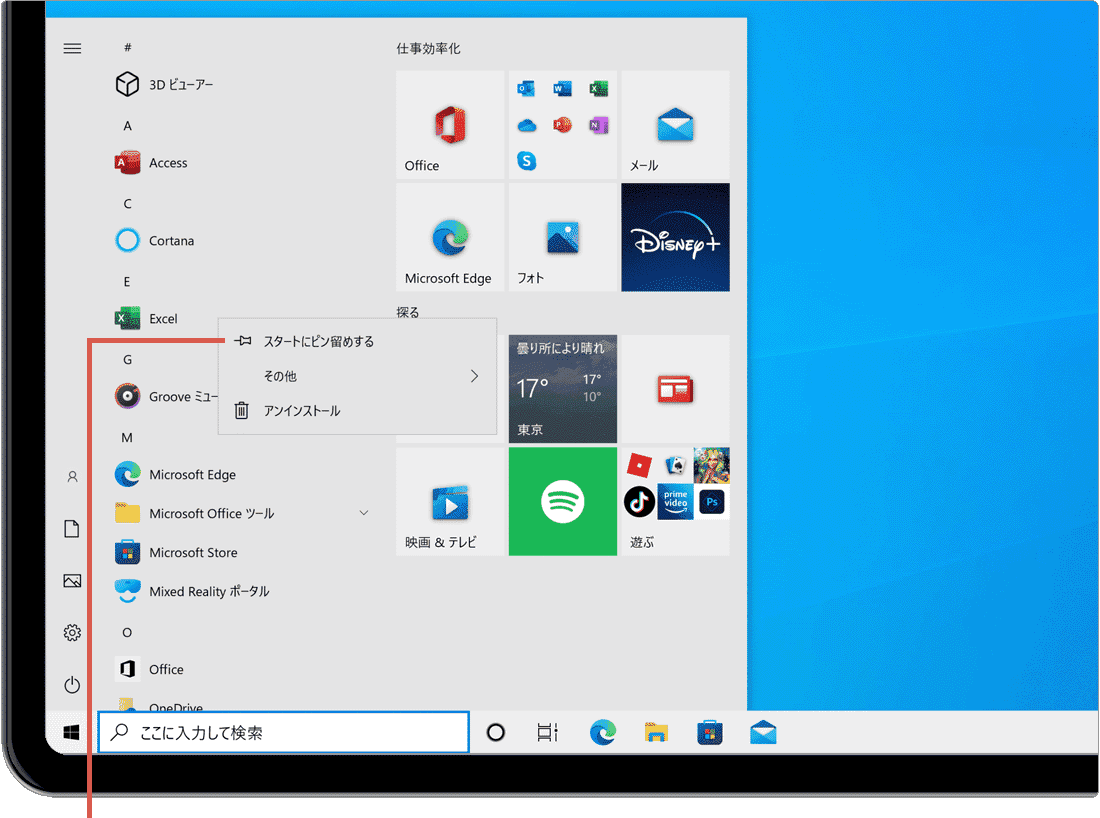Click letter A header in app list
The width and height of the screenshot is (1100, 818).
tap(128, 126)
